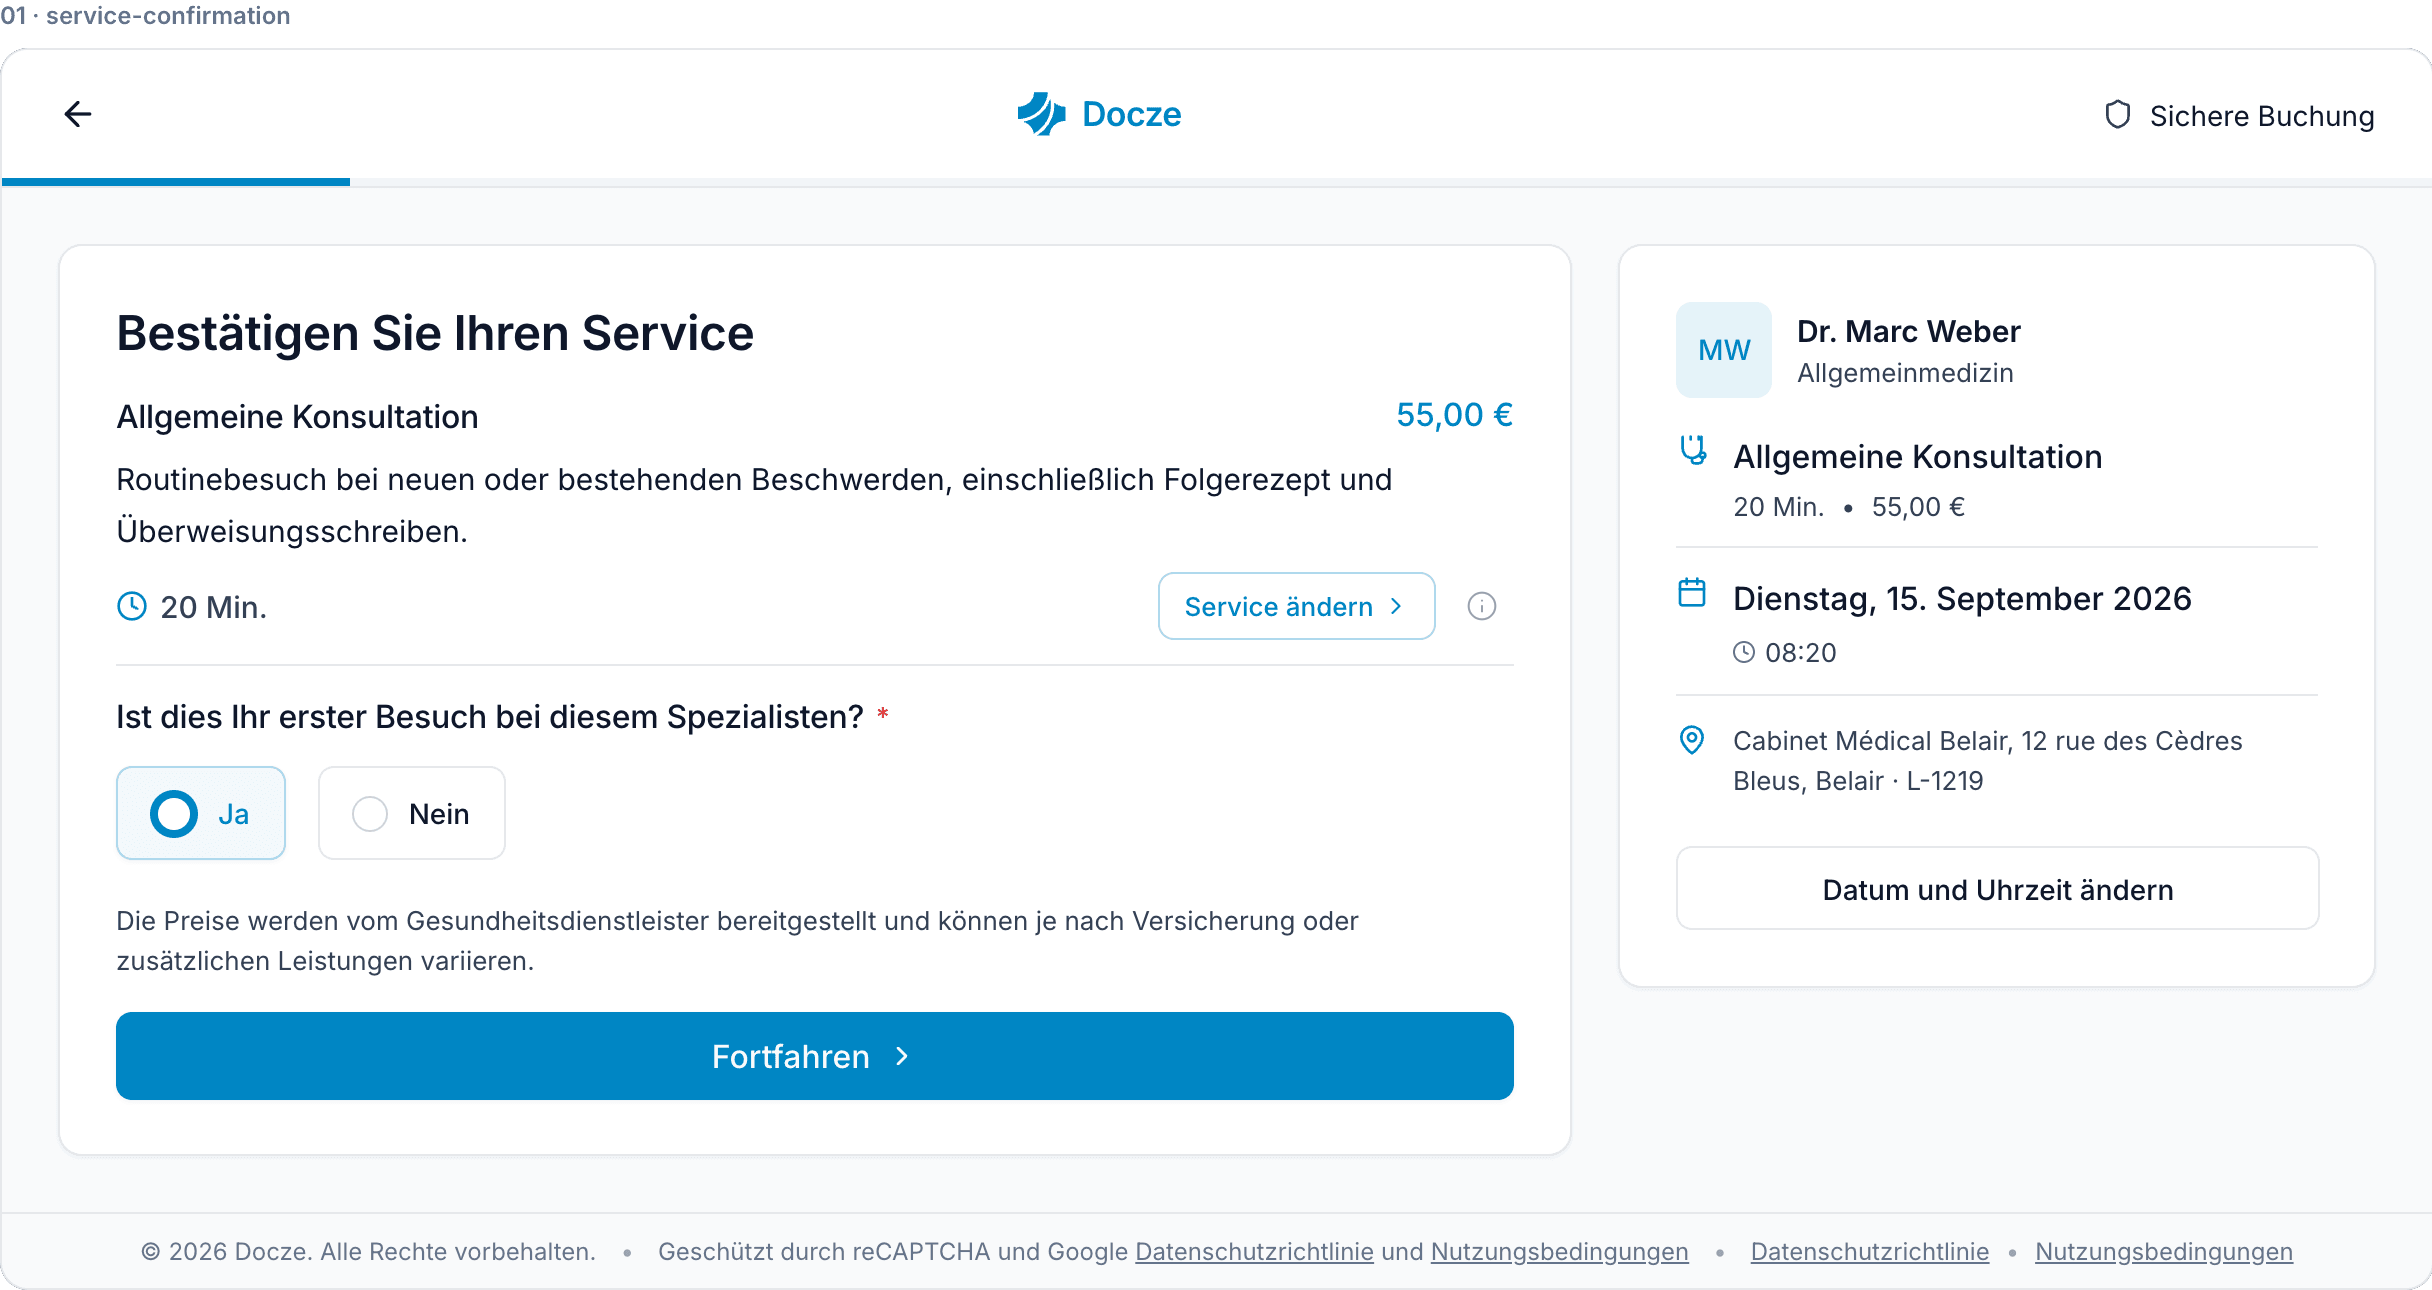
Task: Click the 20 Min. duration in main card
Action: tap(213, 607)
